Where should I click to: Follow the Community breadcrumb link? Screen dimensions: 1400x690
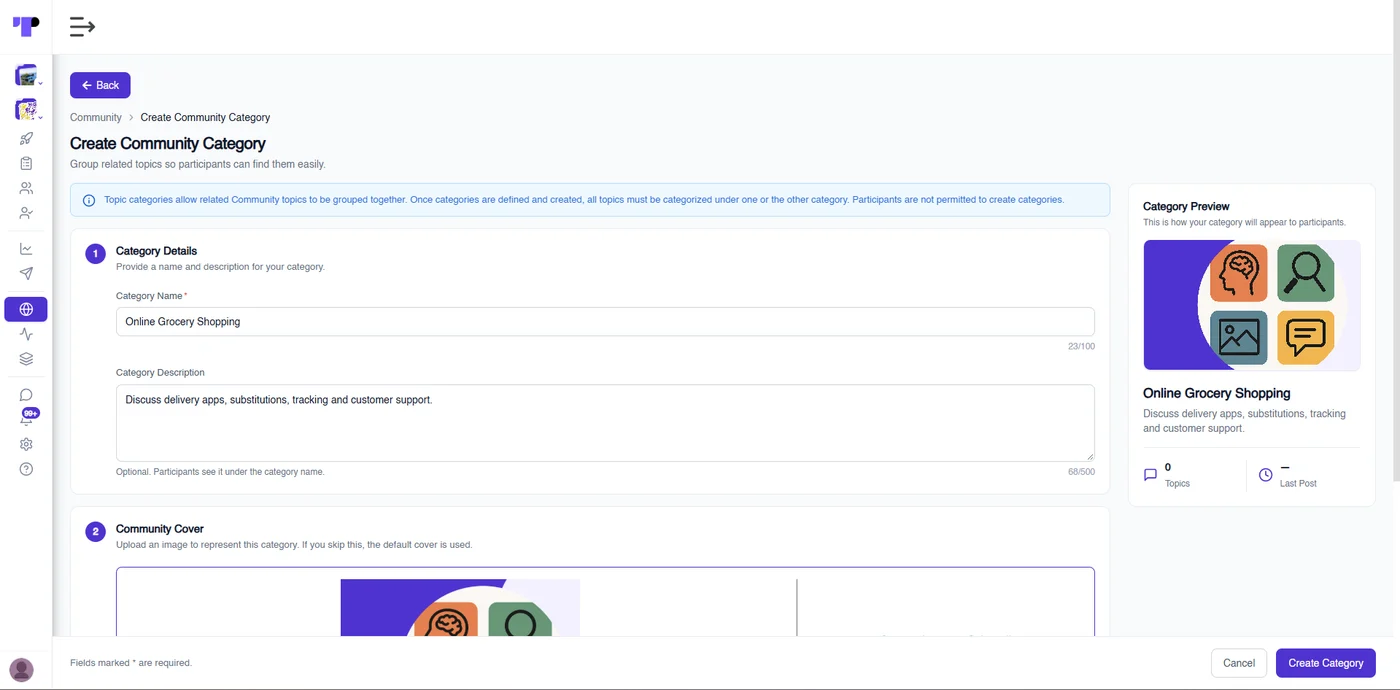pos(96,117)
